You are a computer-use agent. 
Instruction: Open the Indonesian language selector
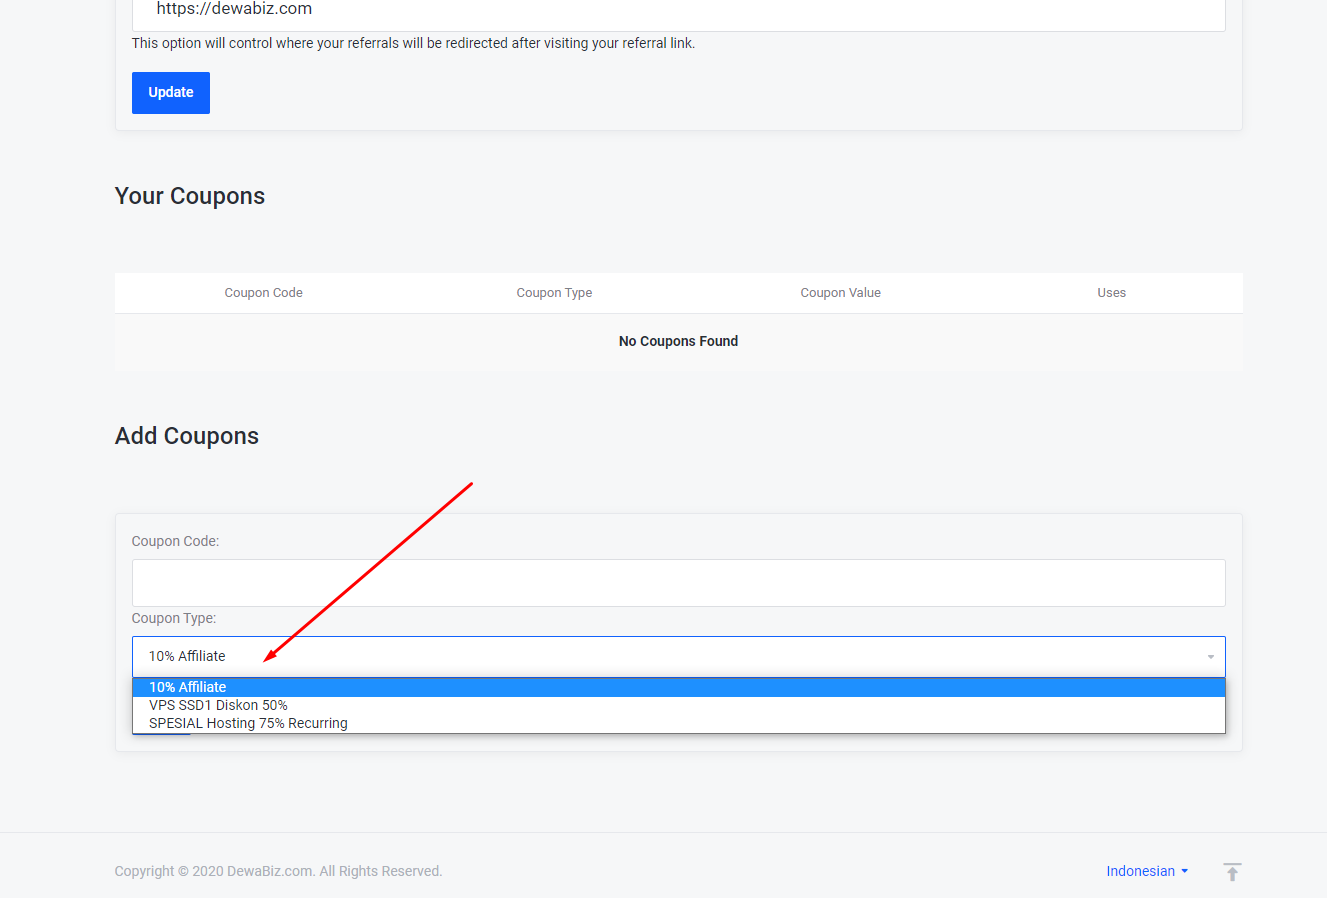click(1146, 871)
